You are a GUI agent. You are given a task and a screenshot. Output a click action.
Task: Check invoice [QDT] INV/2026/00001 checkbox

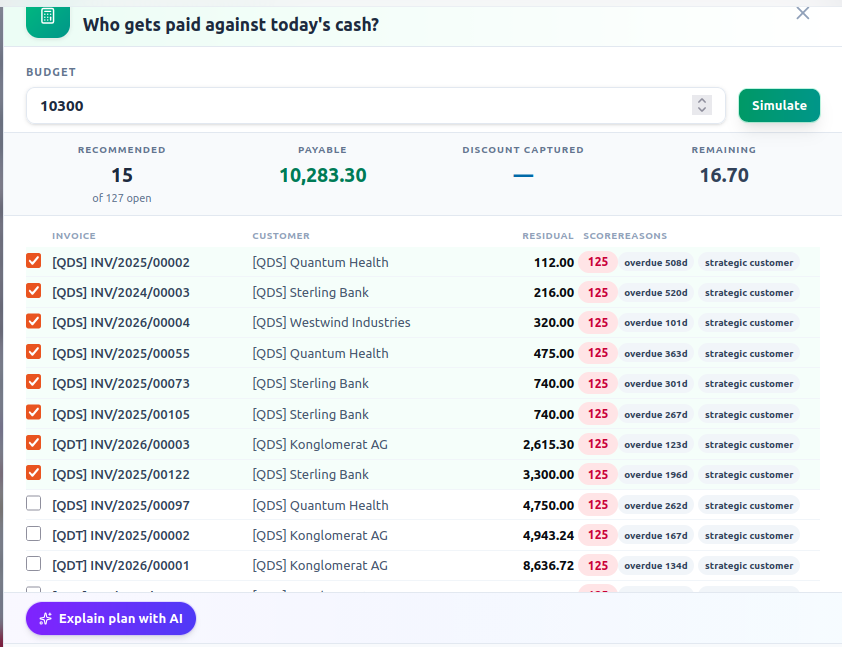(33, 564)
